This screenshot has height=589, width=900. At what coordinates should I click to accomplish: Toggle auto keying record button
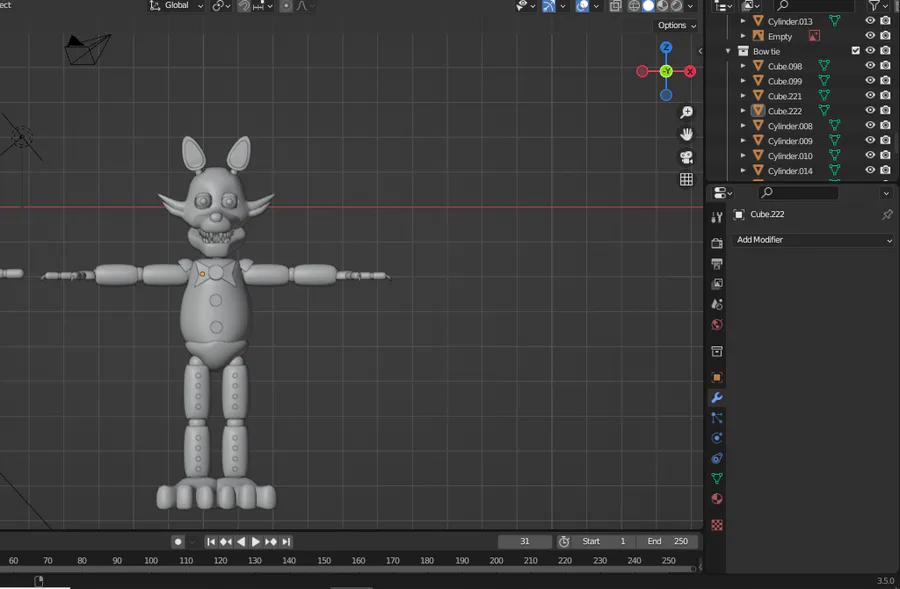pyautogui.click(x=178, y=541)
